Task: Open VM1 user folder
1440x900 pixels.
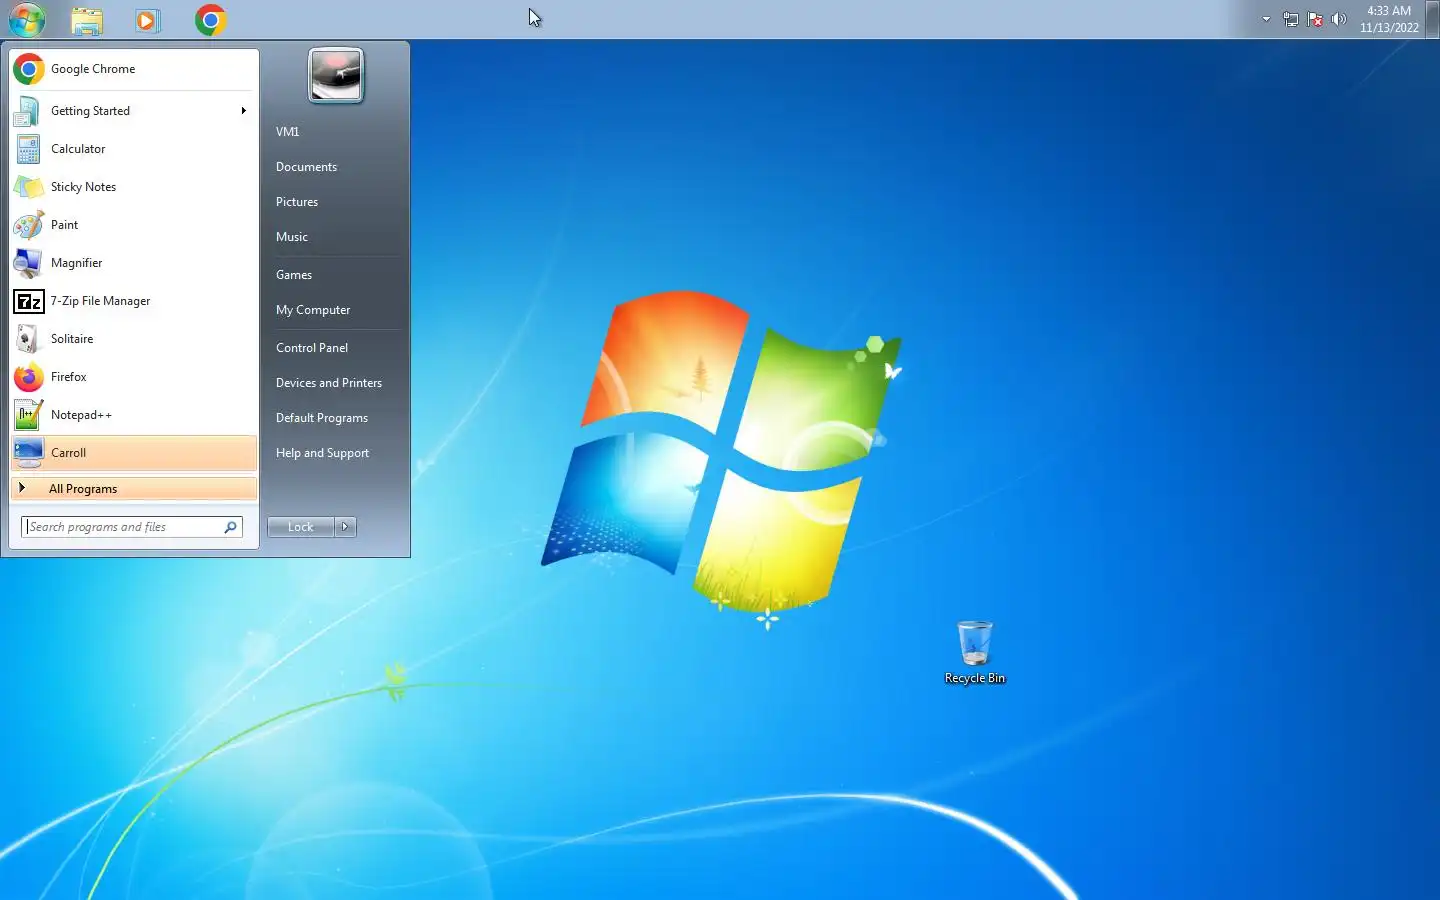Action: (288, 132)
